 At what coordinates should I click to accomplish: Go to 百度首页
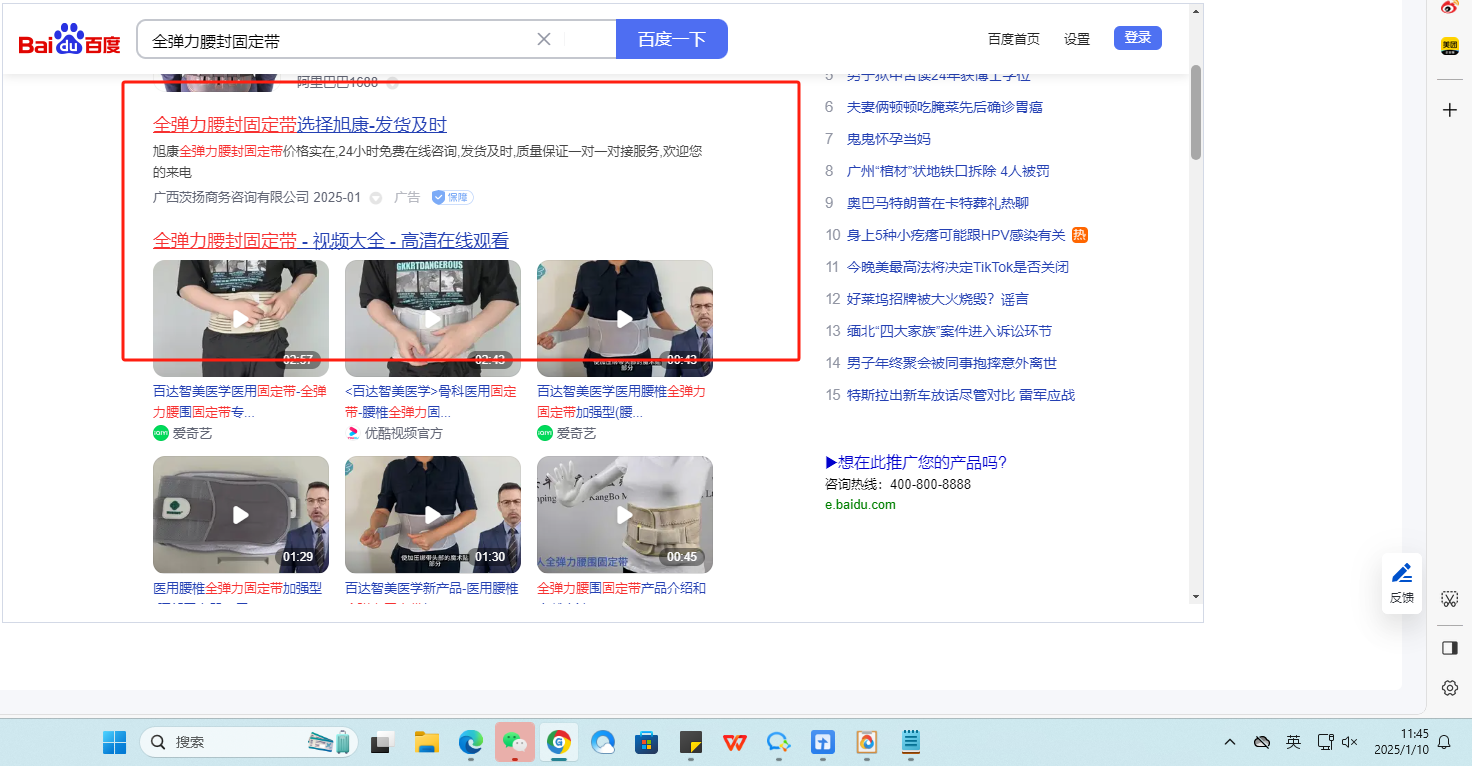1014,39
